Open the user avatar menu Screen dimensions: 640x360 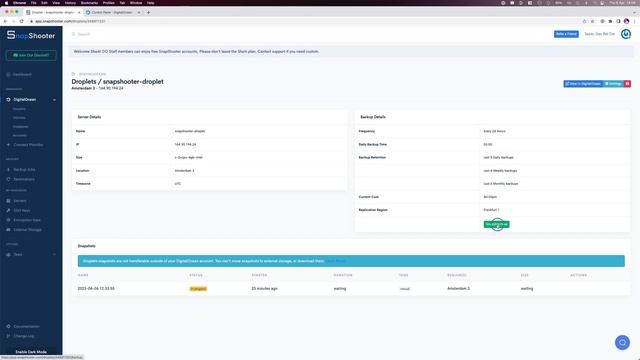[626, 34]
